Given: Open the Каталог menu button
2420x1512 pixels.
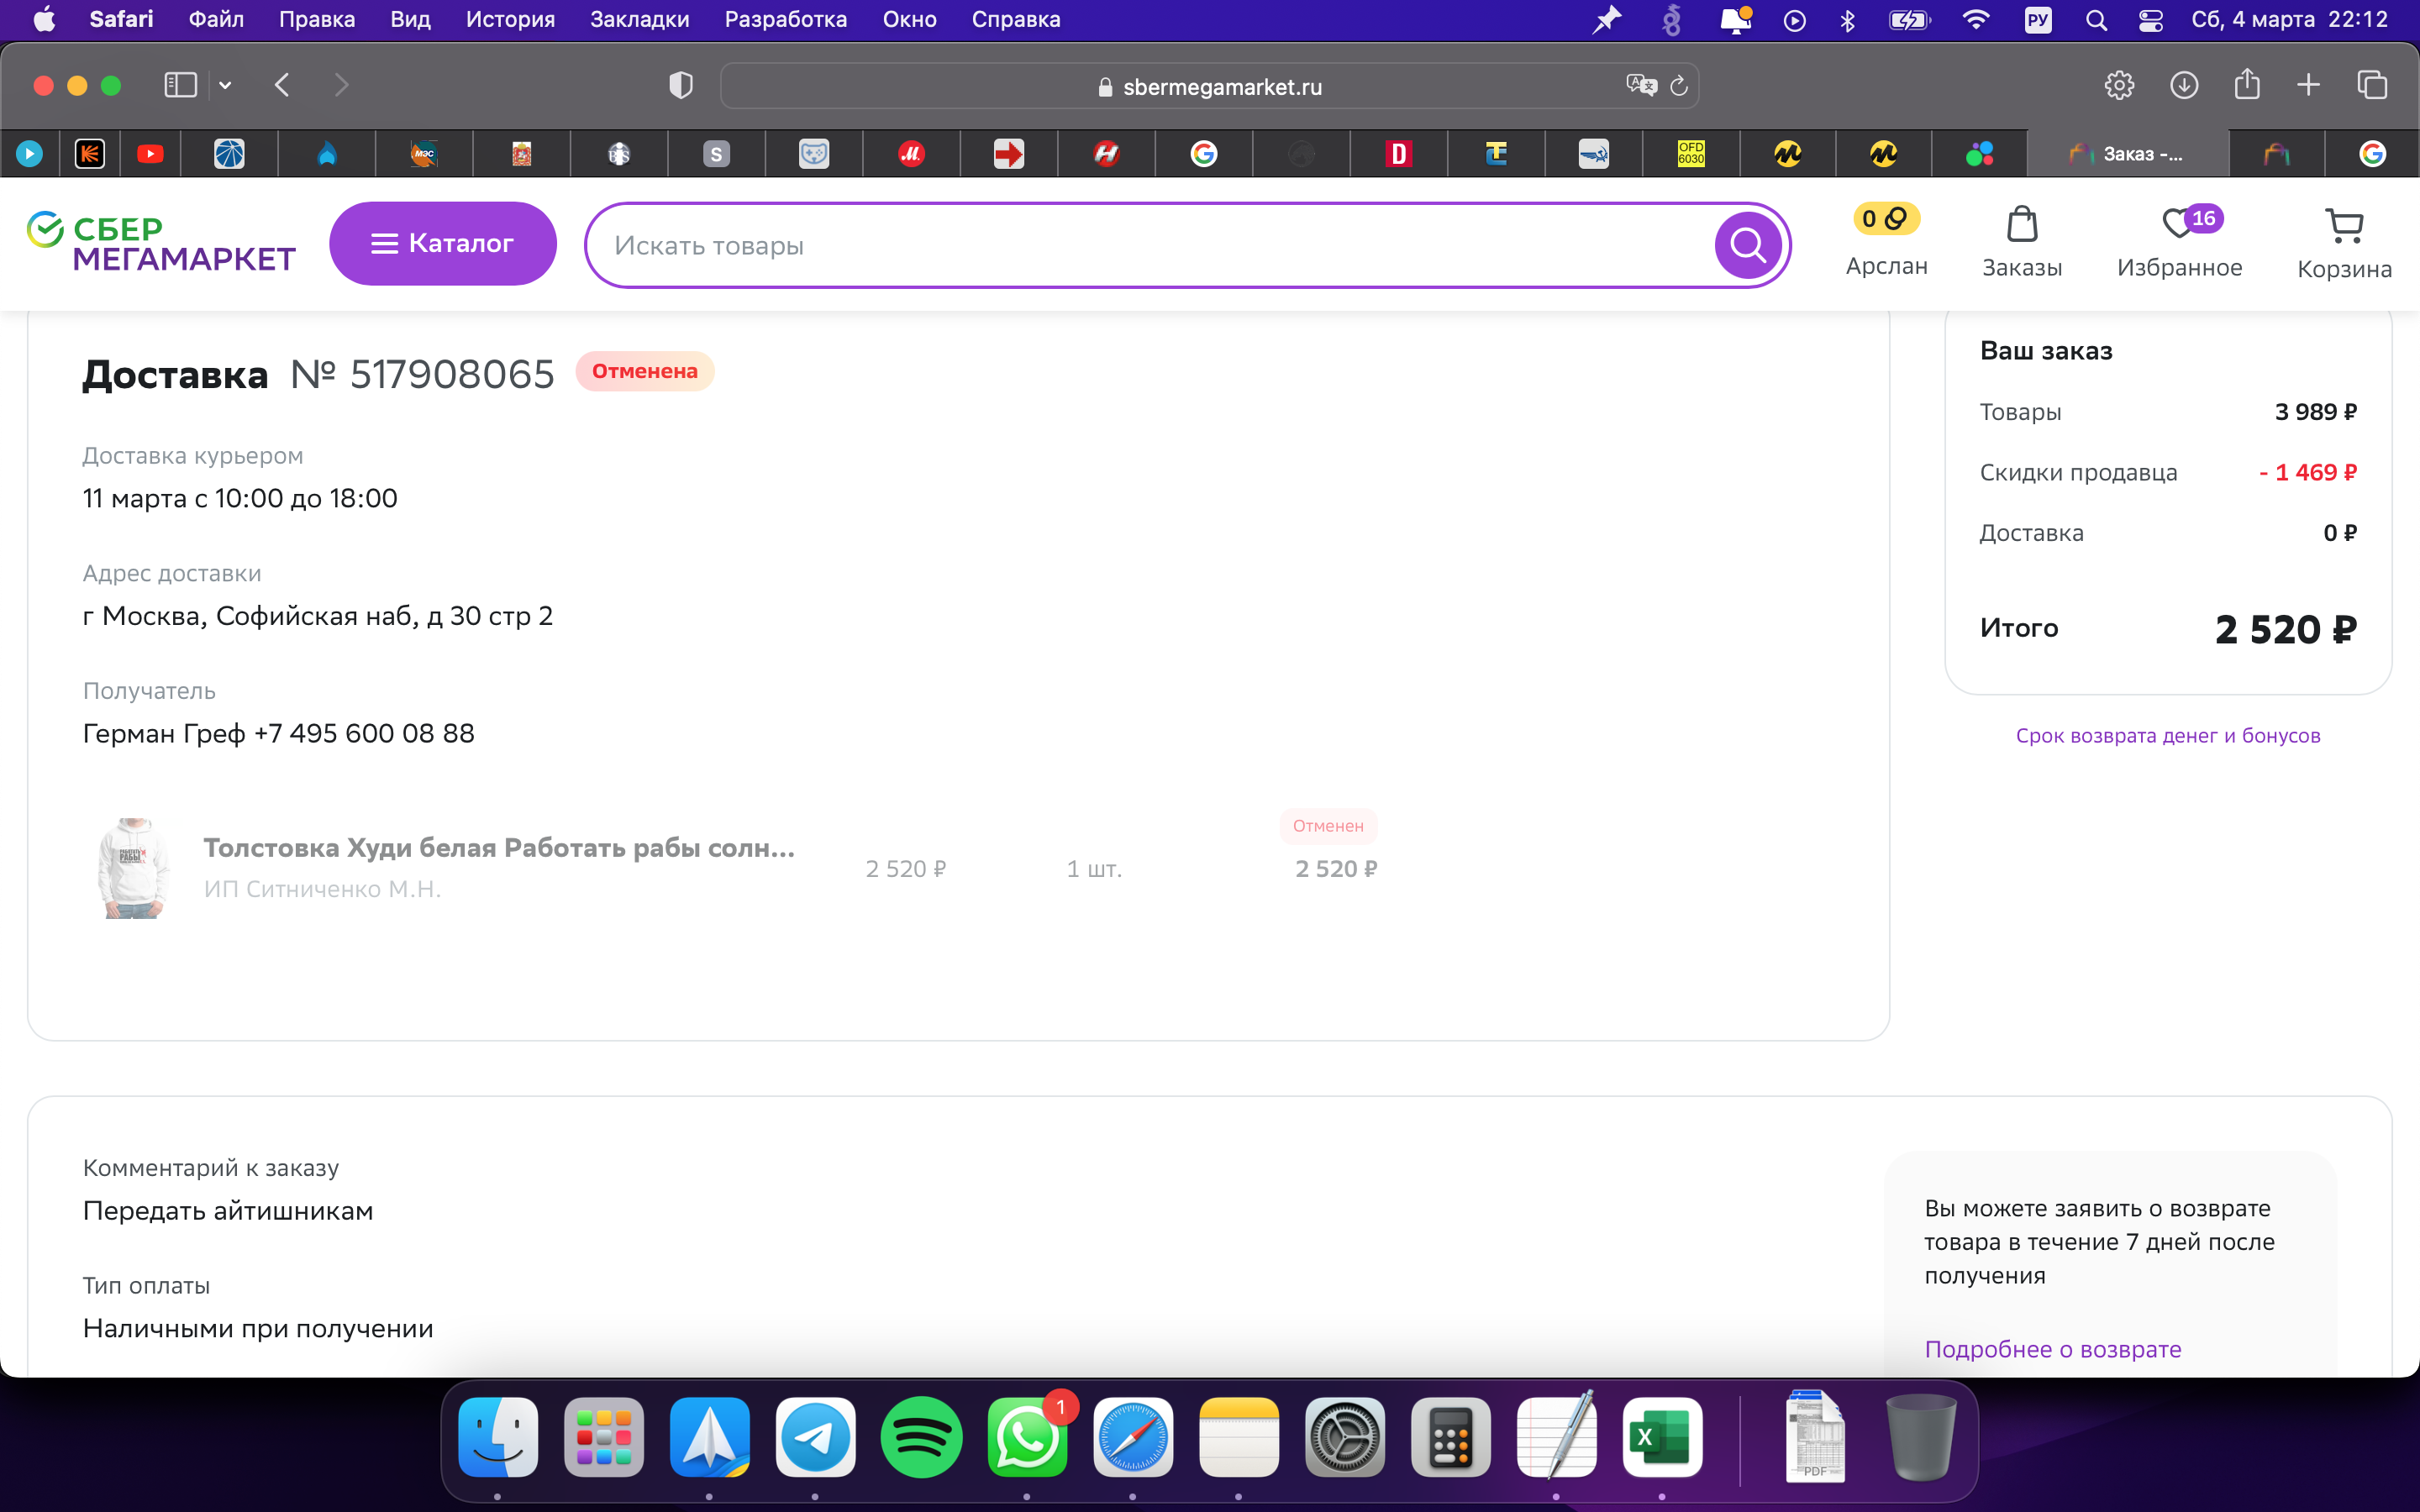Looking at the screenshot, I should click(x=443, y=243).
